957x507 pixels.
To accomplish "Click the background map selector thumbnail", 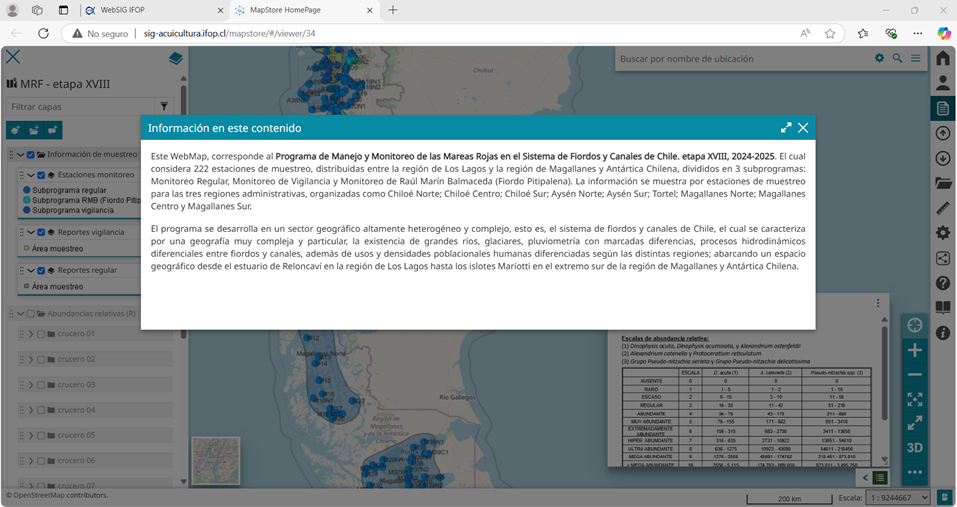I will [x=215, y=461].
